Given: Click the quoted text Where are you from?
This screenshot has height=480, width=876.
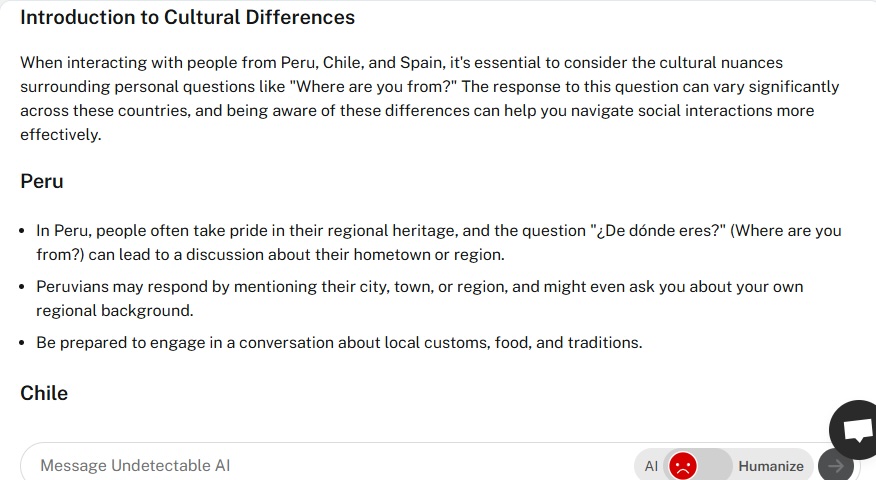Looking at the screenshot, I should [373, 87].
